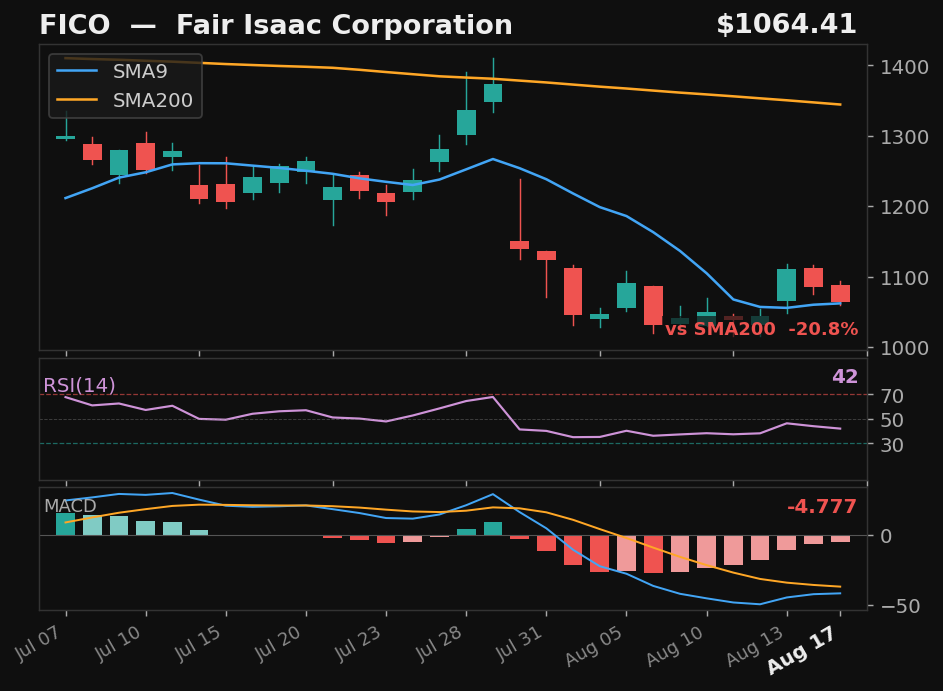This screenshot has height=691, width=943.
Task: Click the RSI 30 axis label
Action: 892,444
